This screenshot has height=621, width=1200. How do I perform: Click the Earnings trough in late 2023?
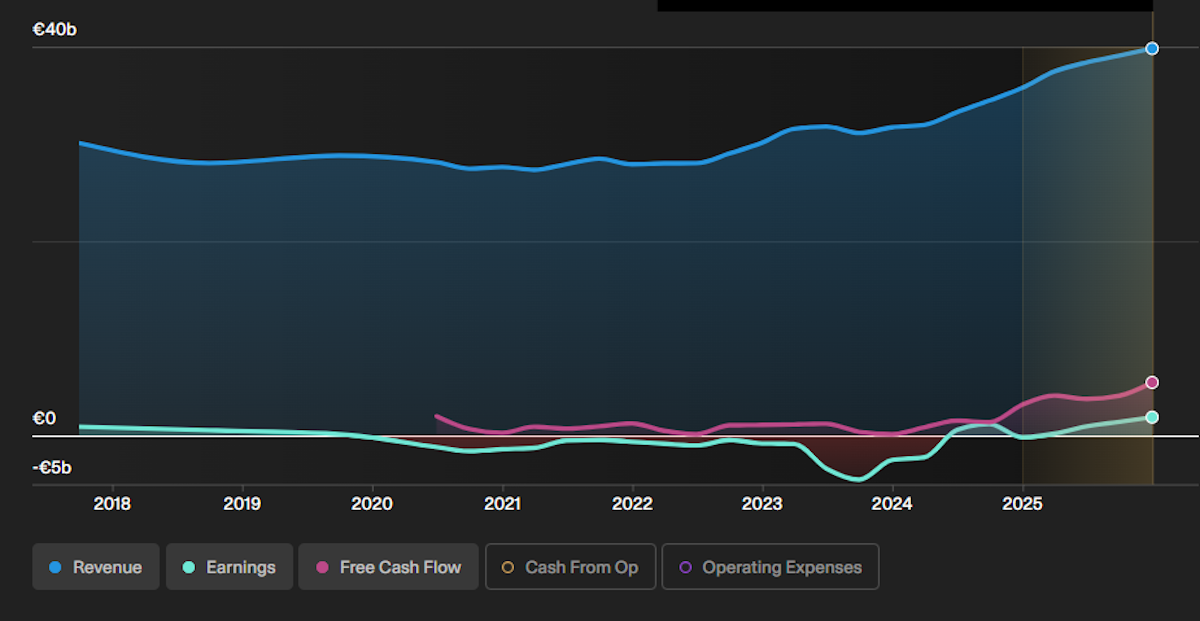857,480
